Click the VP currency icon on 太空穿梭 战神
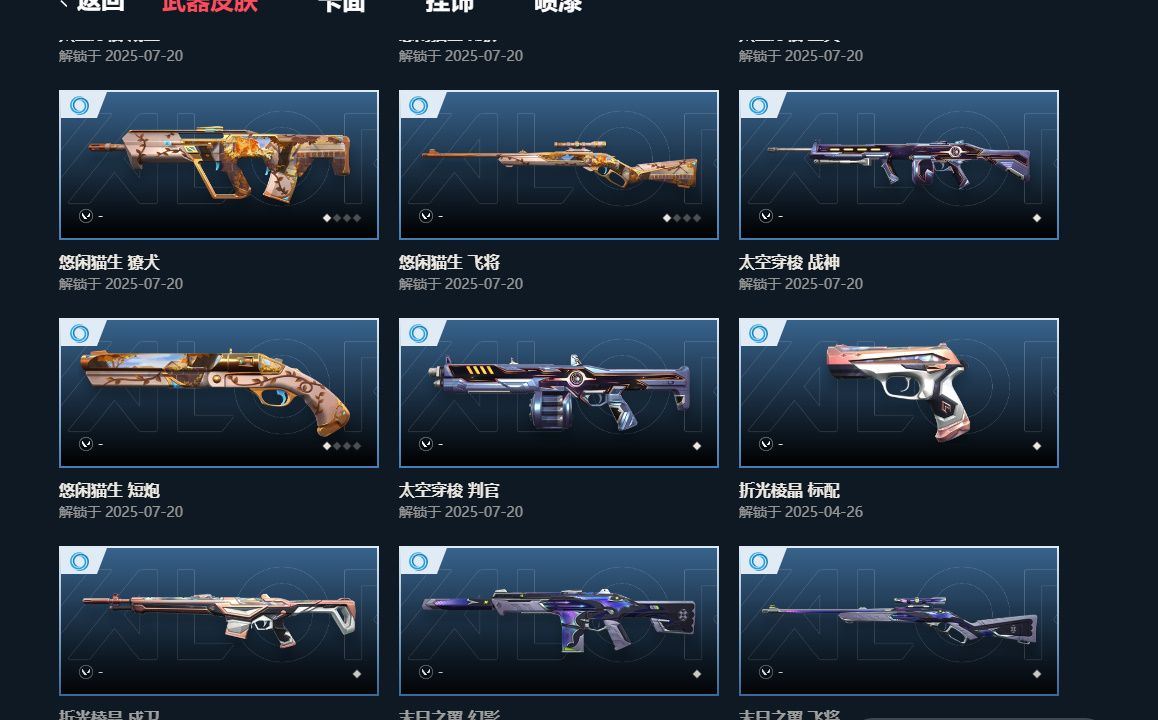Viewport: 1158px width, 720px height. (x=766, y=216)
